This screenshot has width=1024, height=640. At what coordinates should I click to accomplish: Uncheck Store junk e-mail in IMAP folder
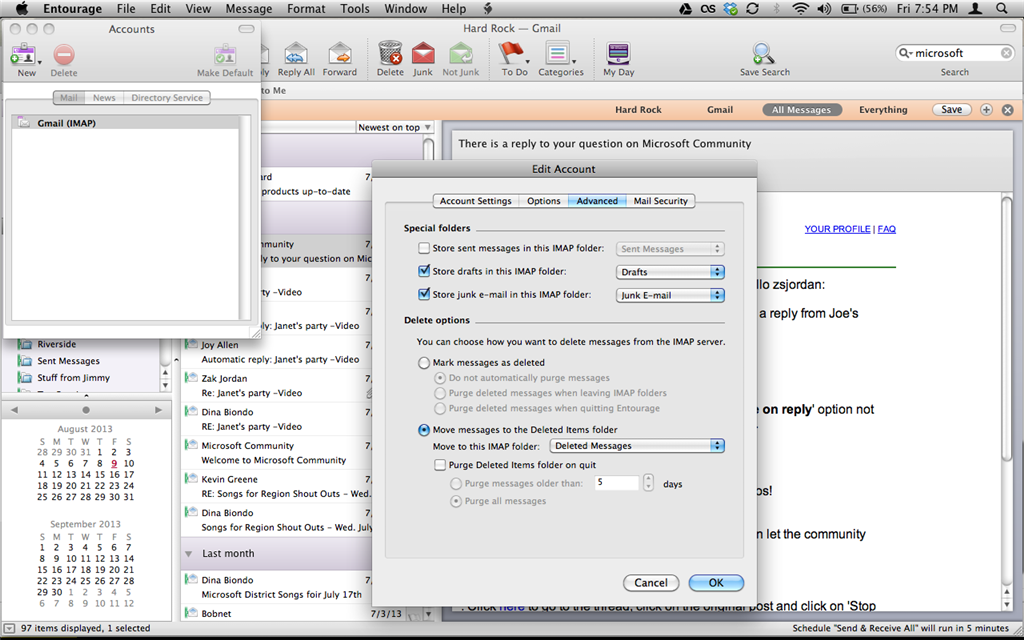point(424,294)
